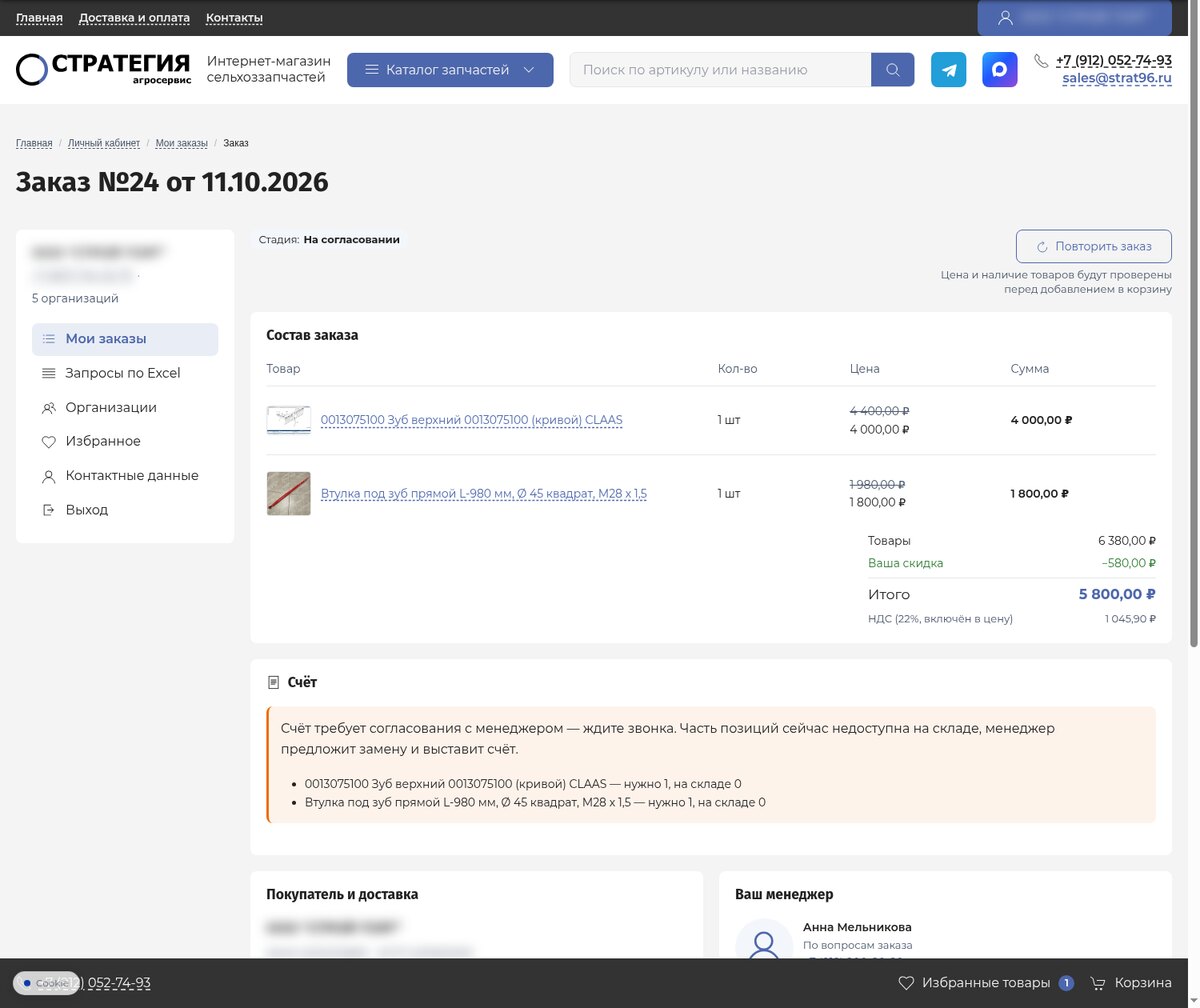Click the Повторить заказ button
1200x1008 pixels.
tap(1093, 246)
